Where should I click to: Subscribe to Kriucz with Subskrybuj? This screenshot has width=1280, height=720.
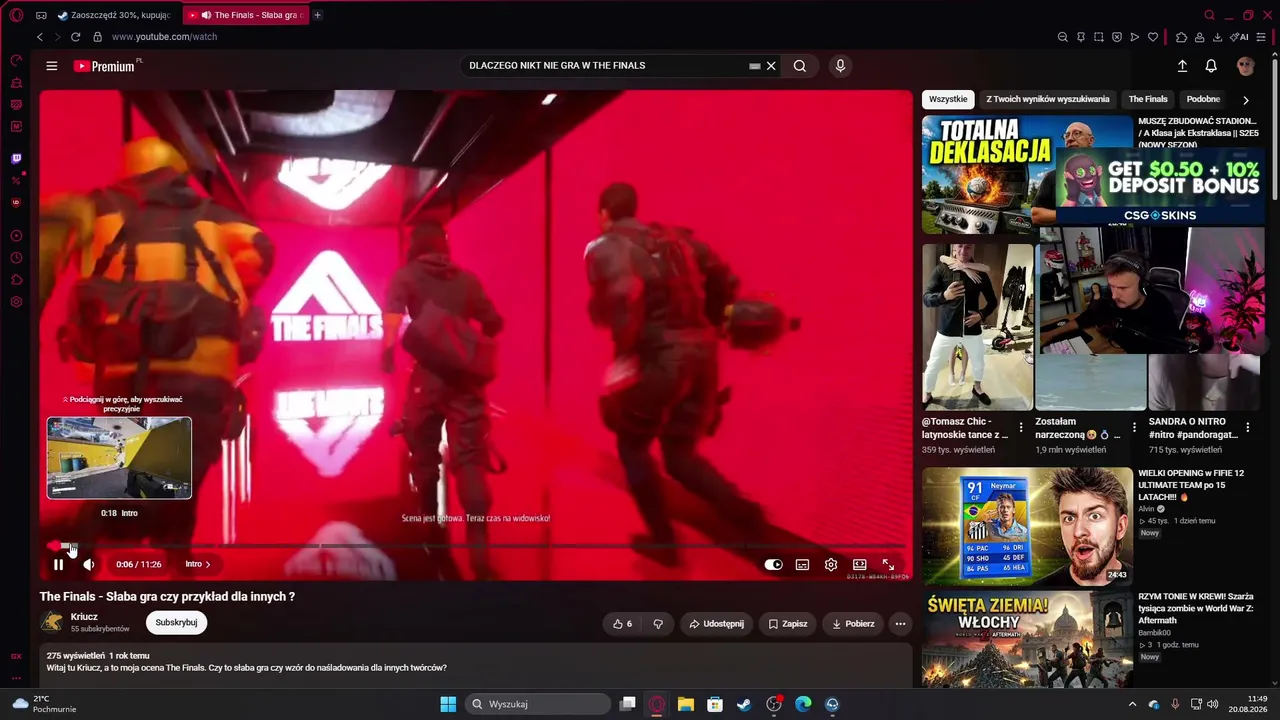[x=176, y=622]
